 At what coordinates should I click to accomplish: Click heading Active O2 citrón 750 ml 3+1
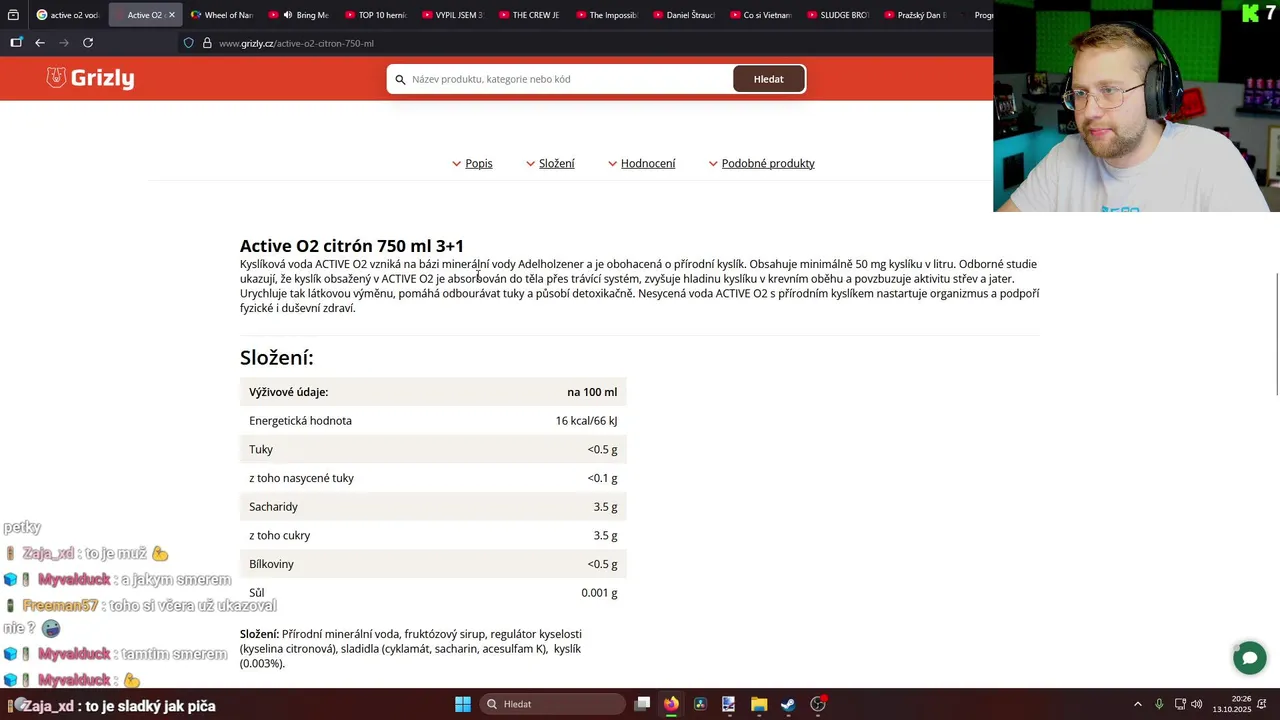coord(352,246)
